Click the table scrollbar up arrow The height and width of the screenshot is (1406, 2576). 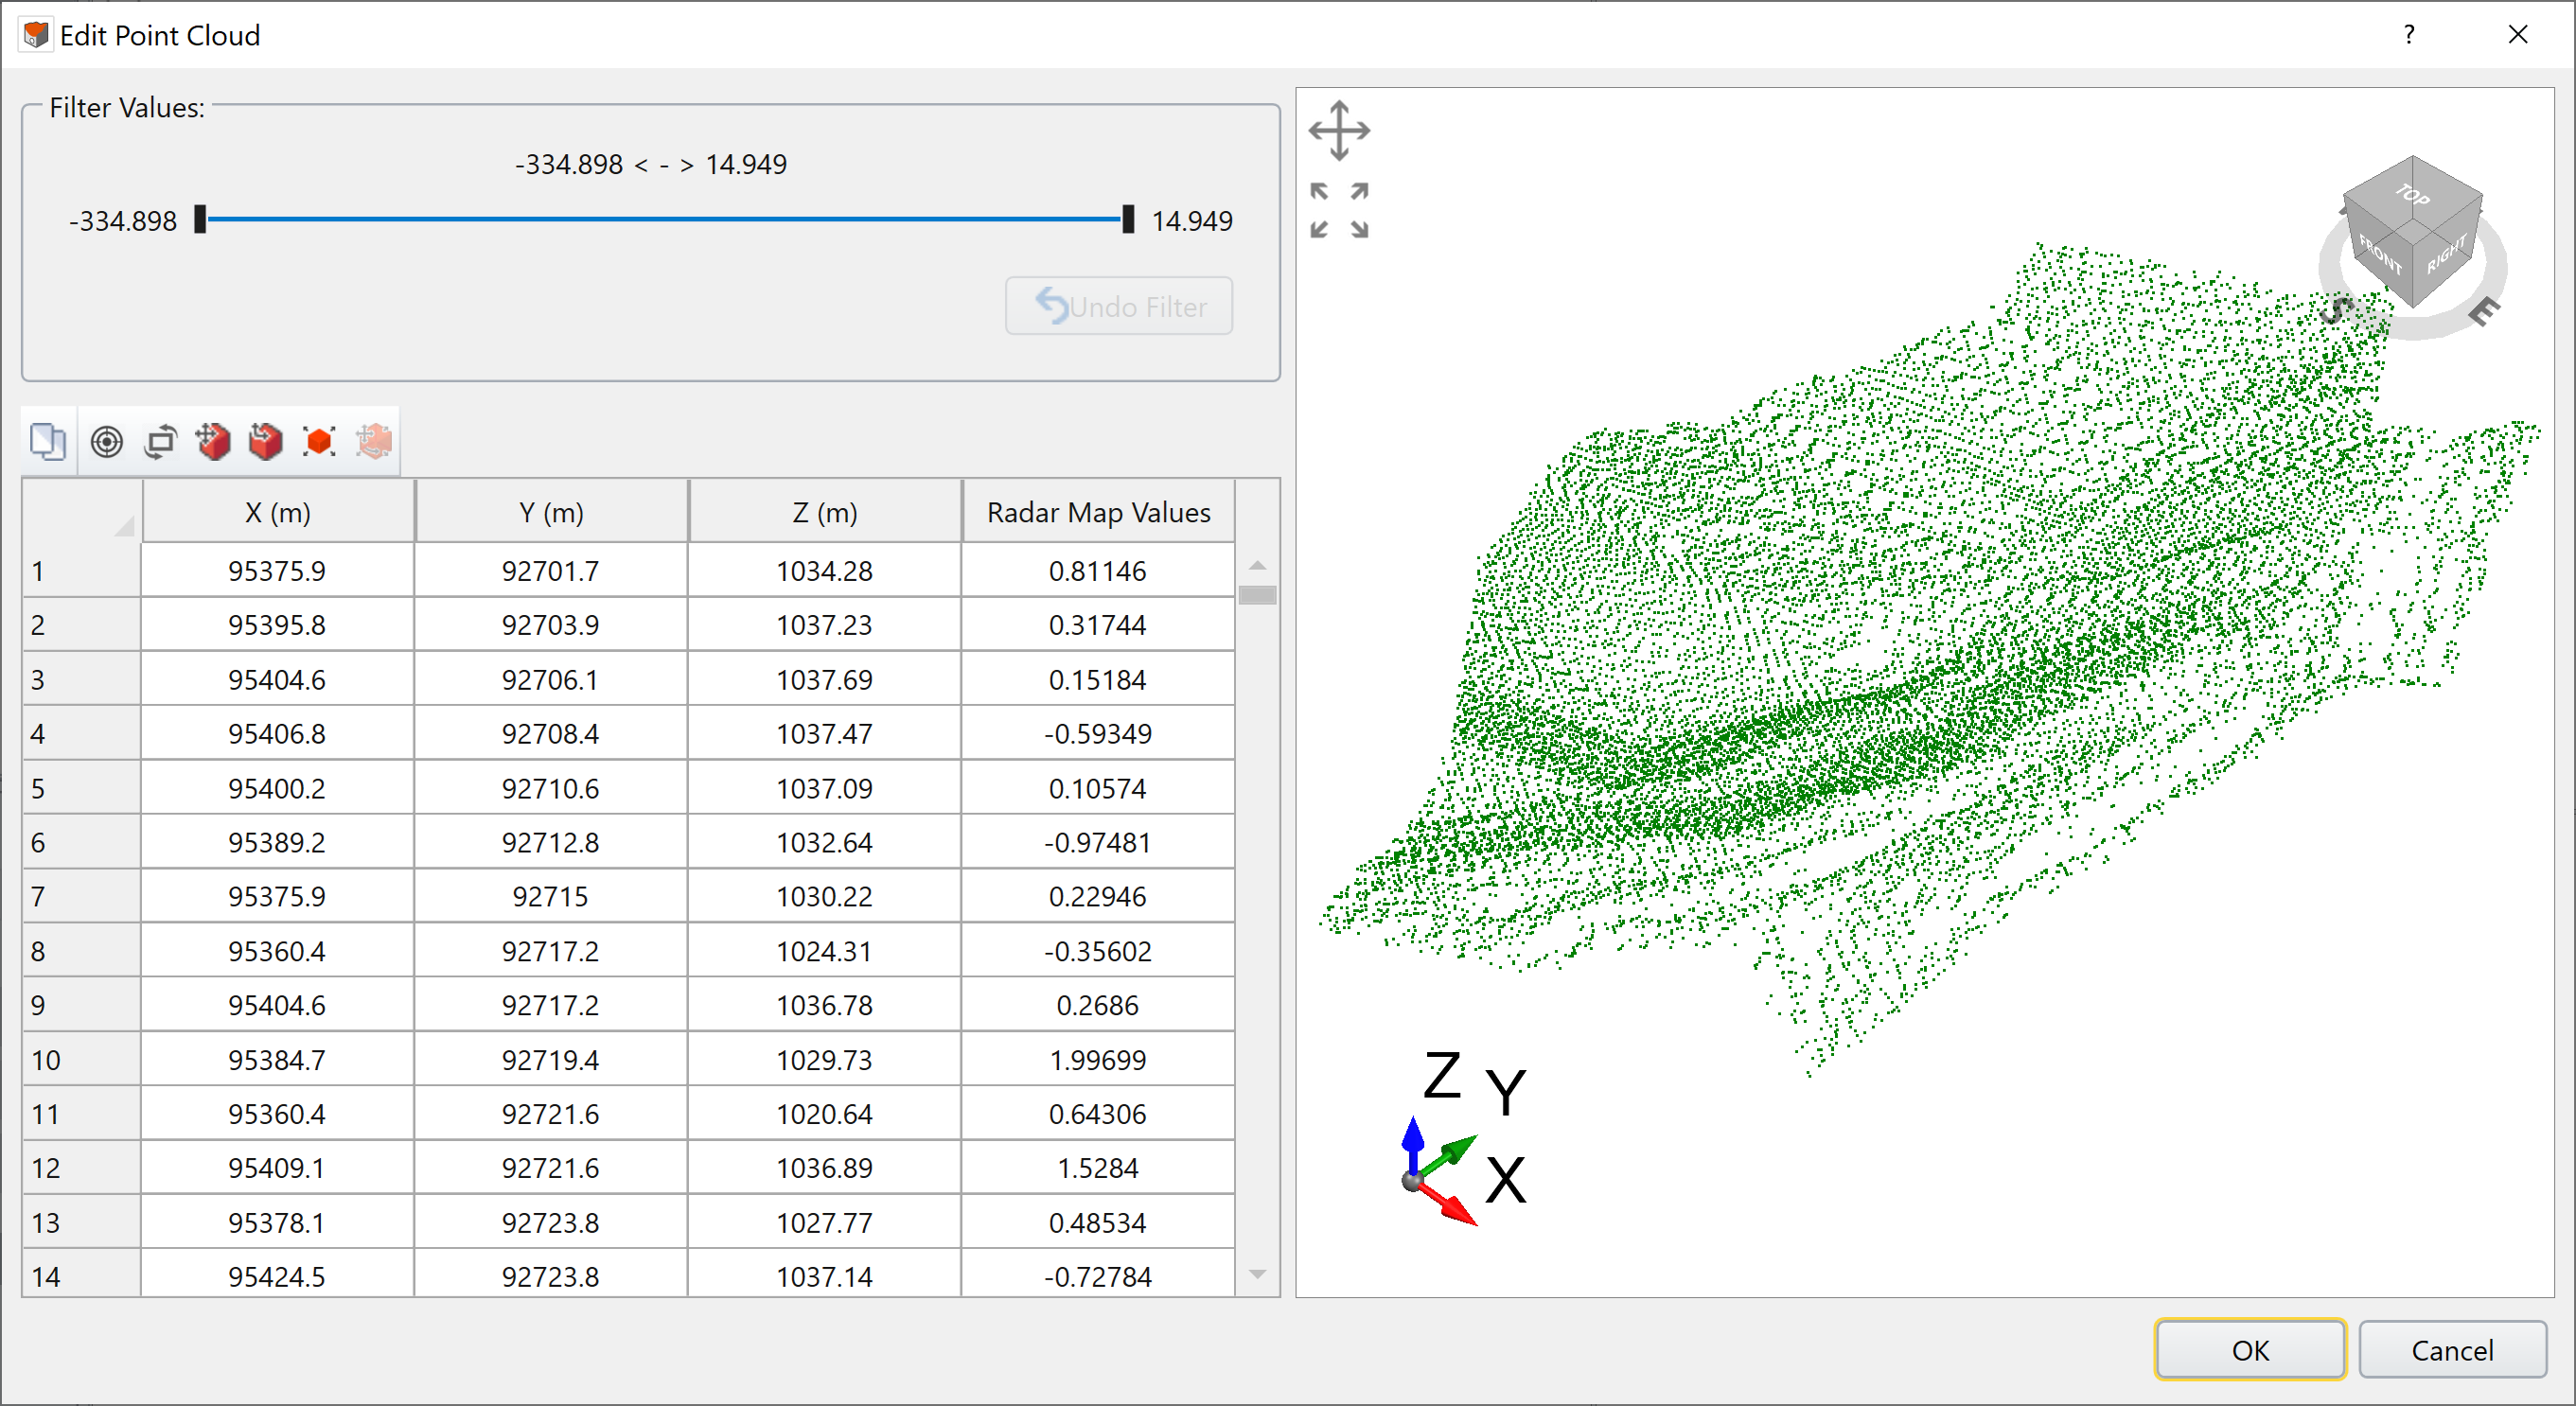[1258, 565]
